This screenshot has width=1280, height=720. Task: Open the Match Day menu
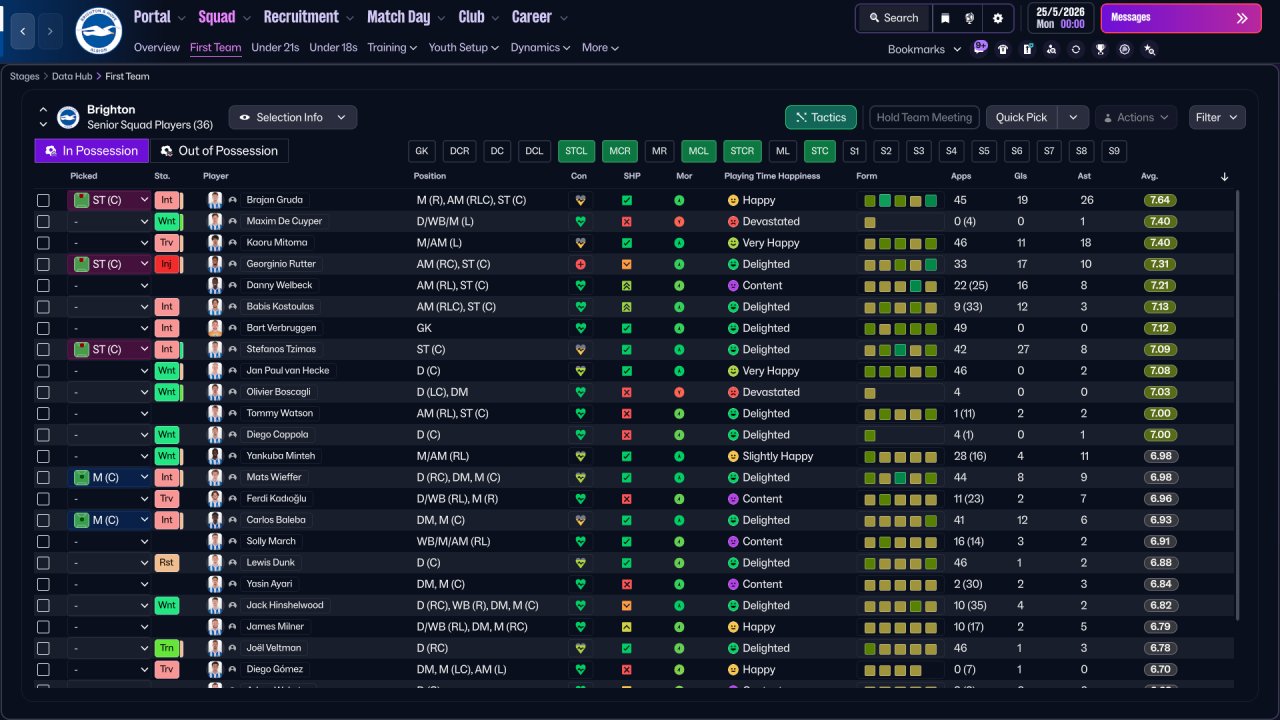[x=406, y=17]
